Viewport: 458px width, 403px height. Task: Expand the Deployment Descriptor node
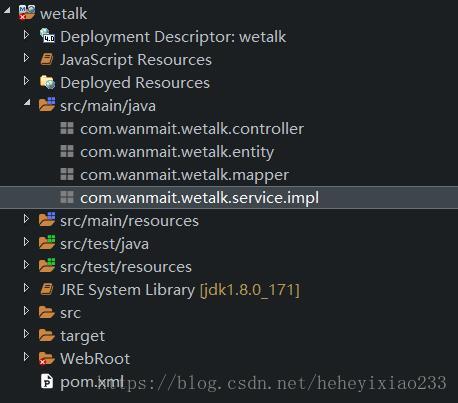[x=26, y=34]
